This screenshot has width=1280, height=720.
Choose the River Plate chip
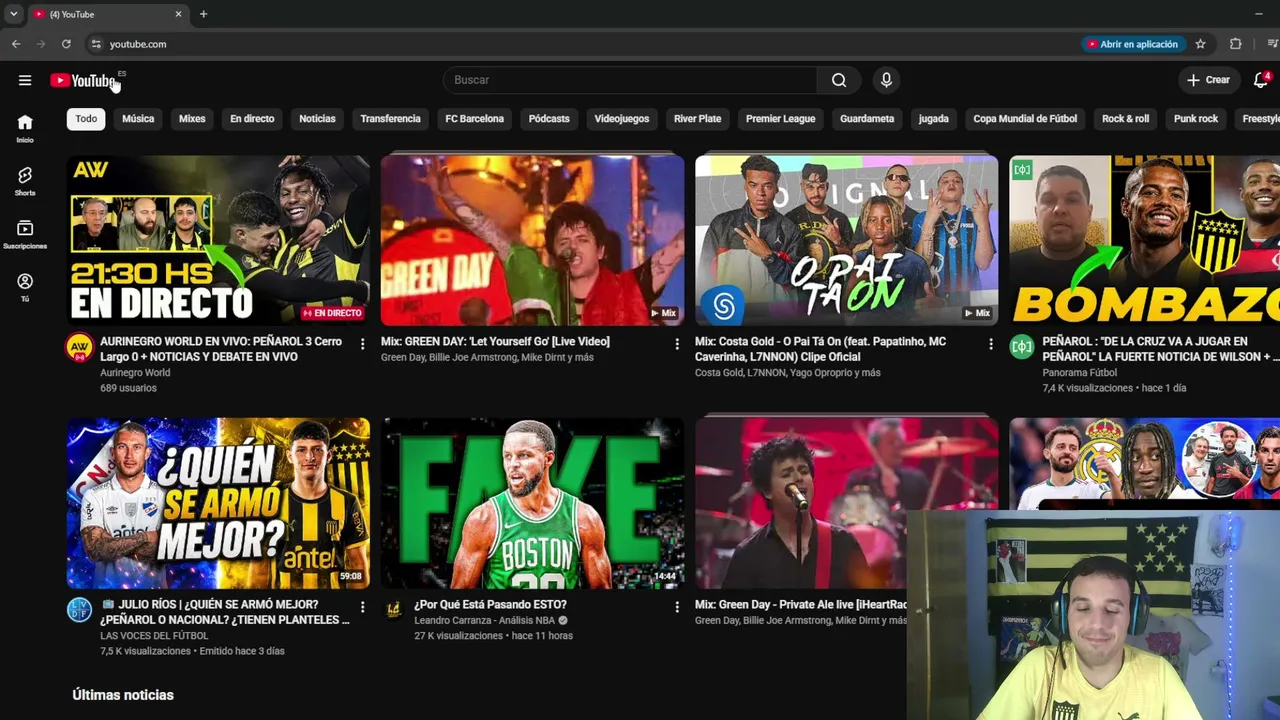pyautogui.click(x=697, y=119)
